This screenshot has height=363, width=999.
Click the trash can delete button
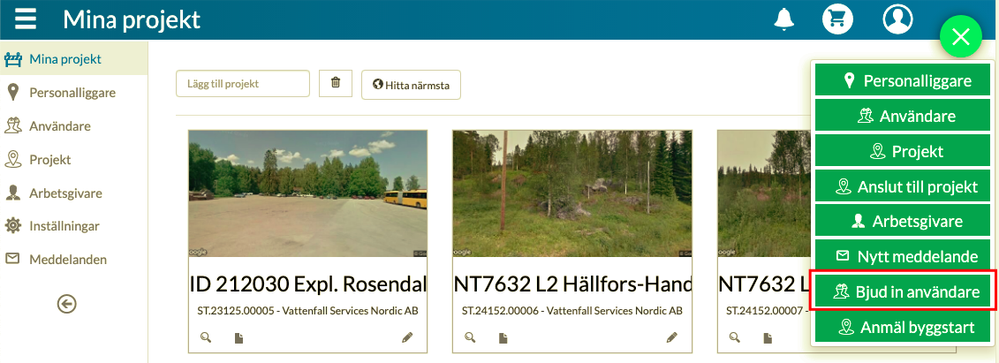336,83
